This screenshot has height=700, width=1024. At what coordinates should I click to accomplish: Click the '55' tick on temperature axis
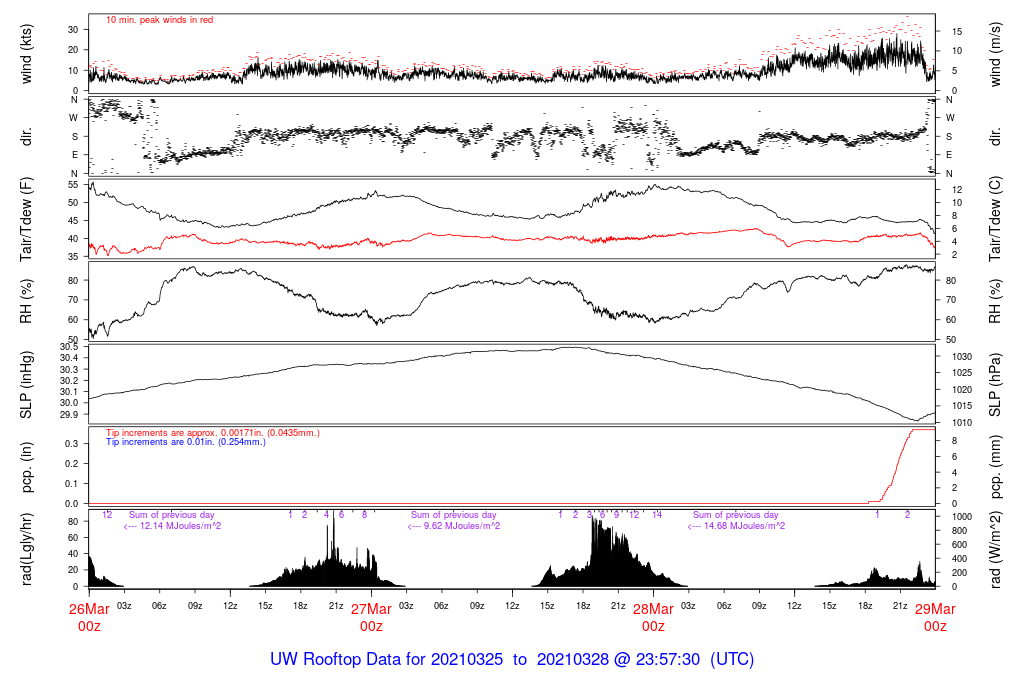pos(73,185)
